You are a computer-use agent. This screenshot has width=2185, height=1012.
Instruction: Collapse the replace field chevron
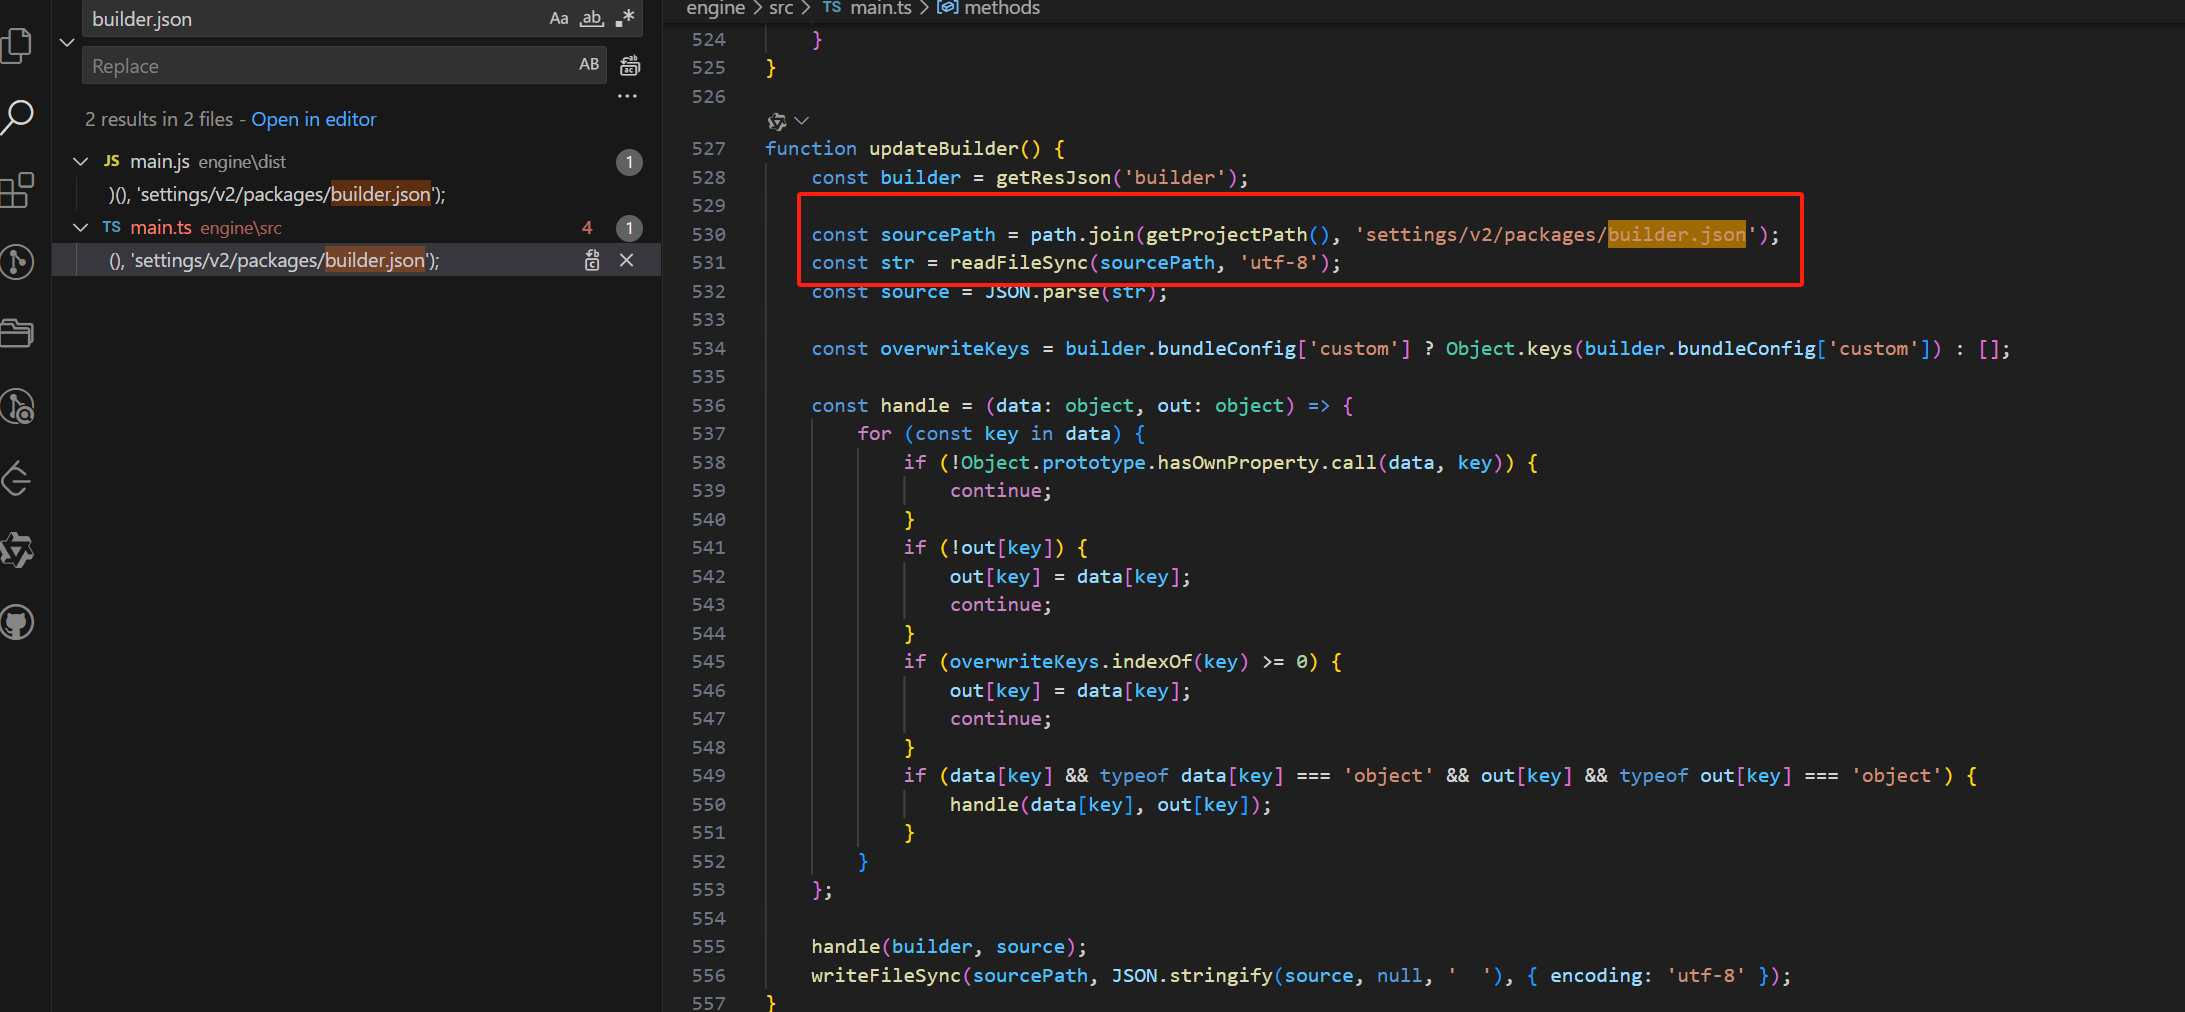click(67, 42)
